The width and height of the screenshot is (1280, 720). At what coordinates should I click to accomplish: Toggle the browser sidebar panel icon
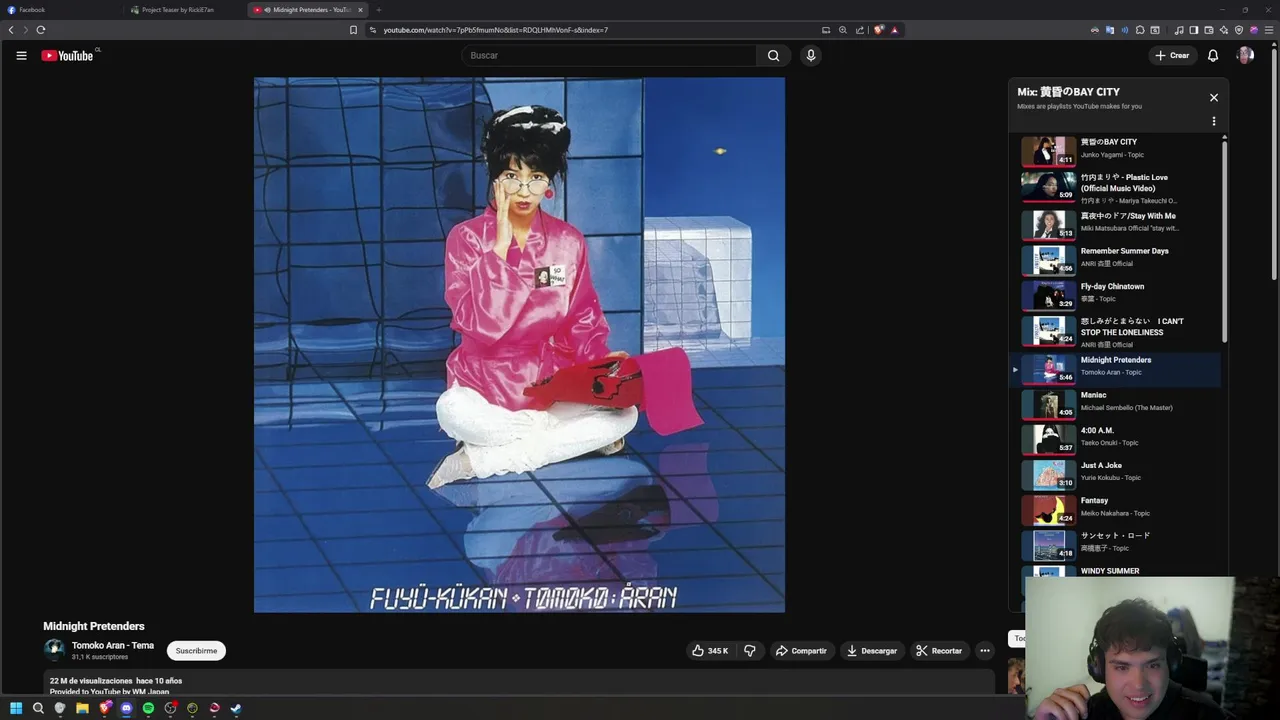pos(1194,30)
